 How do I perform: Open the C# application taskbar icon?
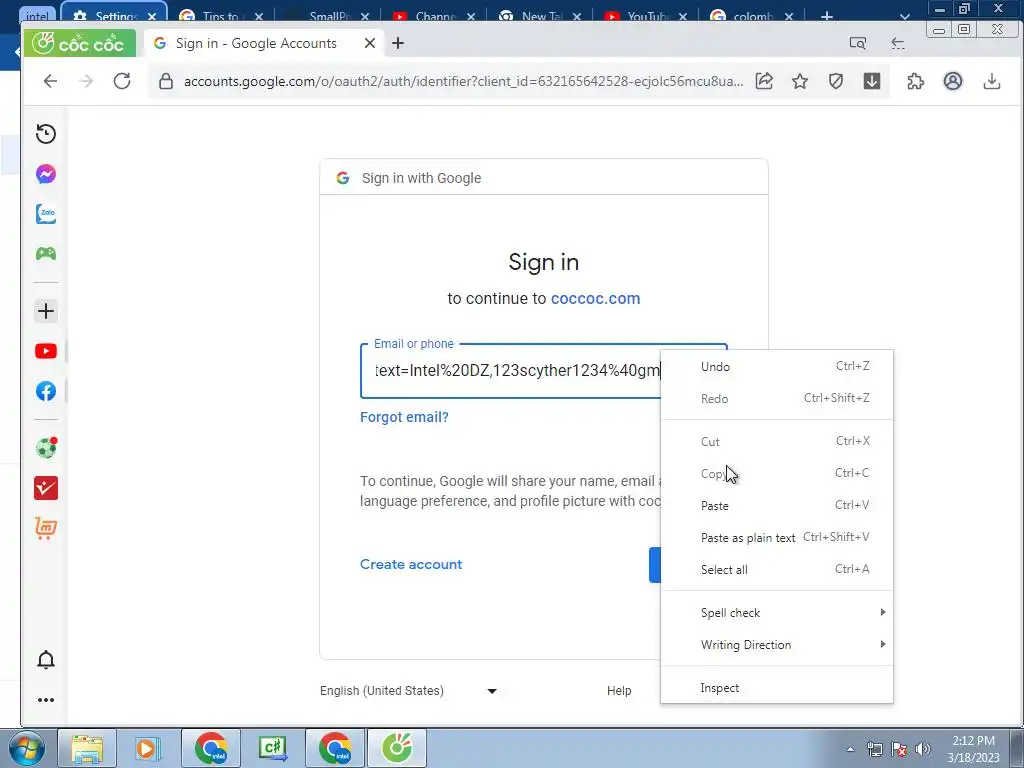272,748
